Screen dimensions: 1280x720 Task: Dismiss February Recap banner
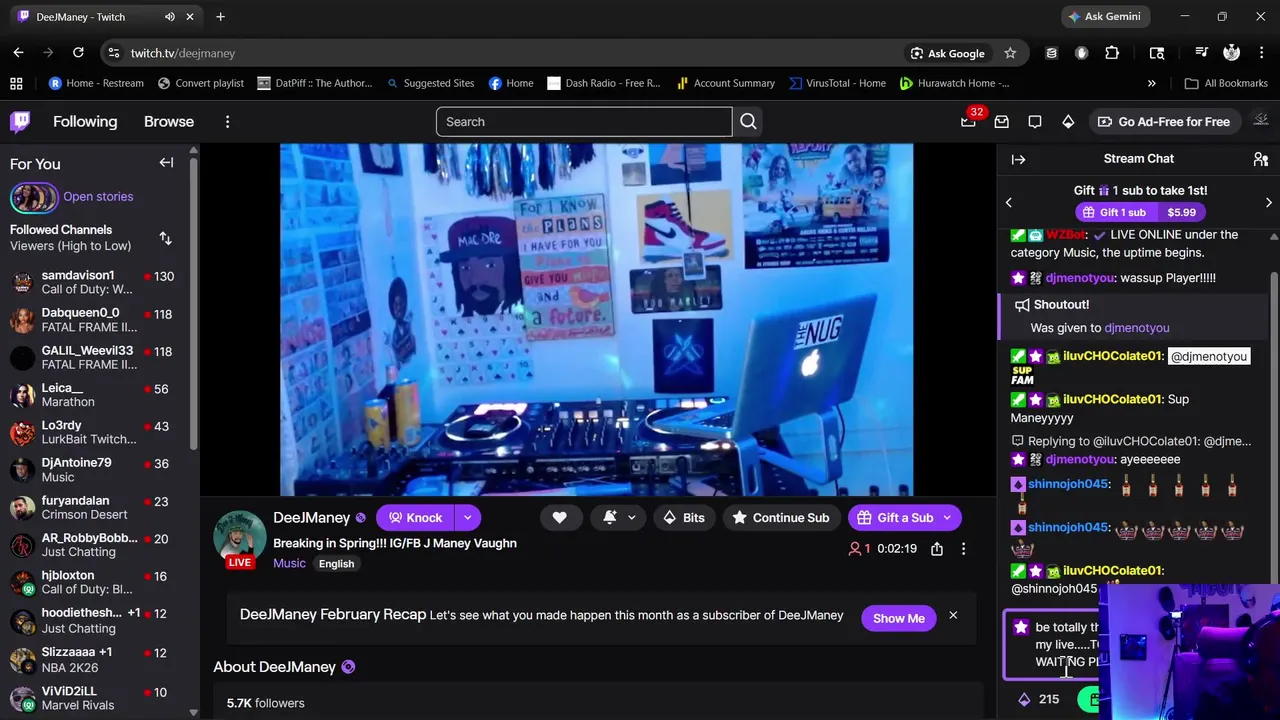click(953, 616)
